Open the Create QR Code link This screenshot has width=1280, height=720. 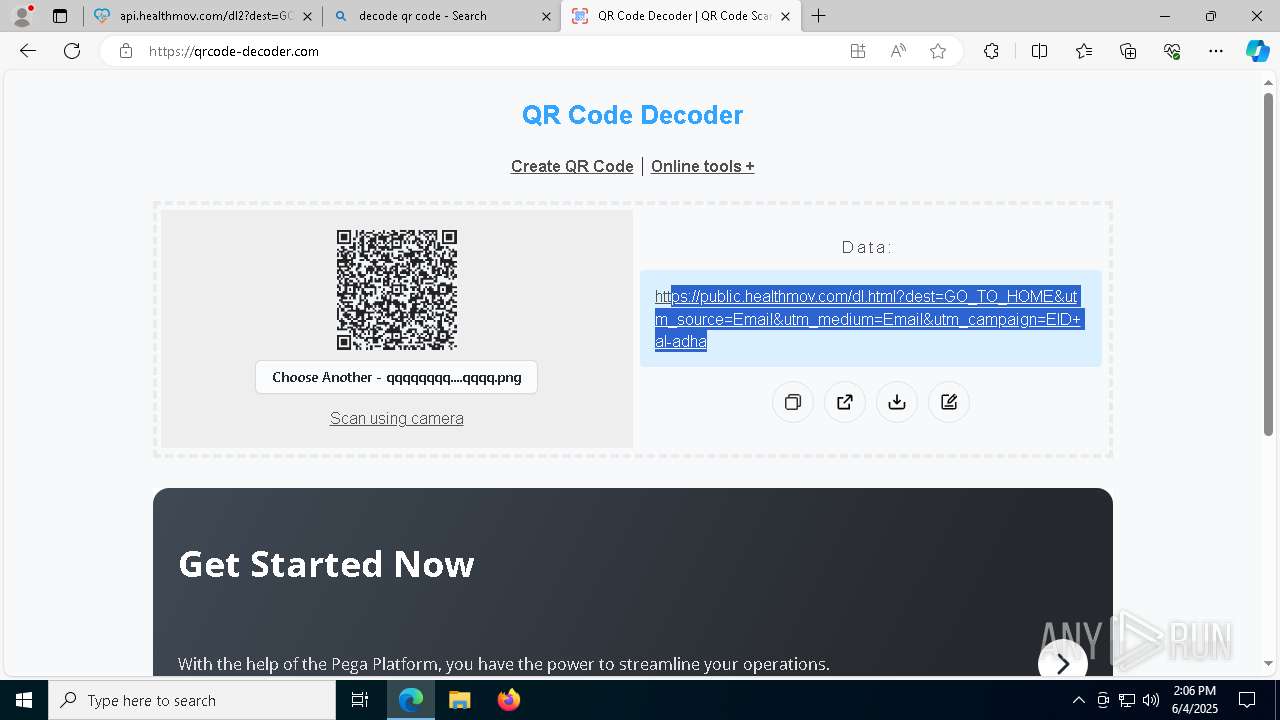click(x=572, y=166)
